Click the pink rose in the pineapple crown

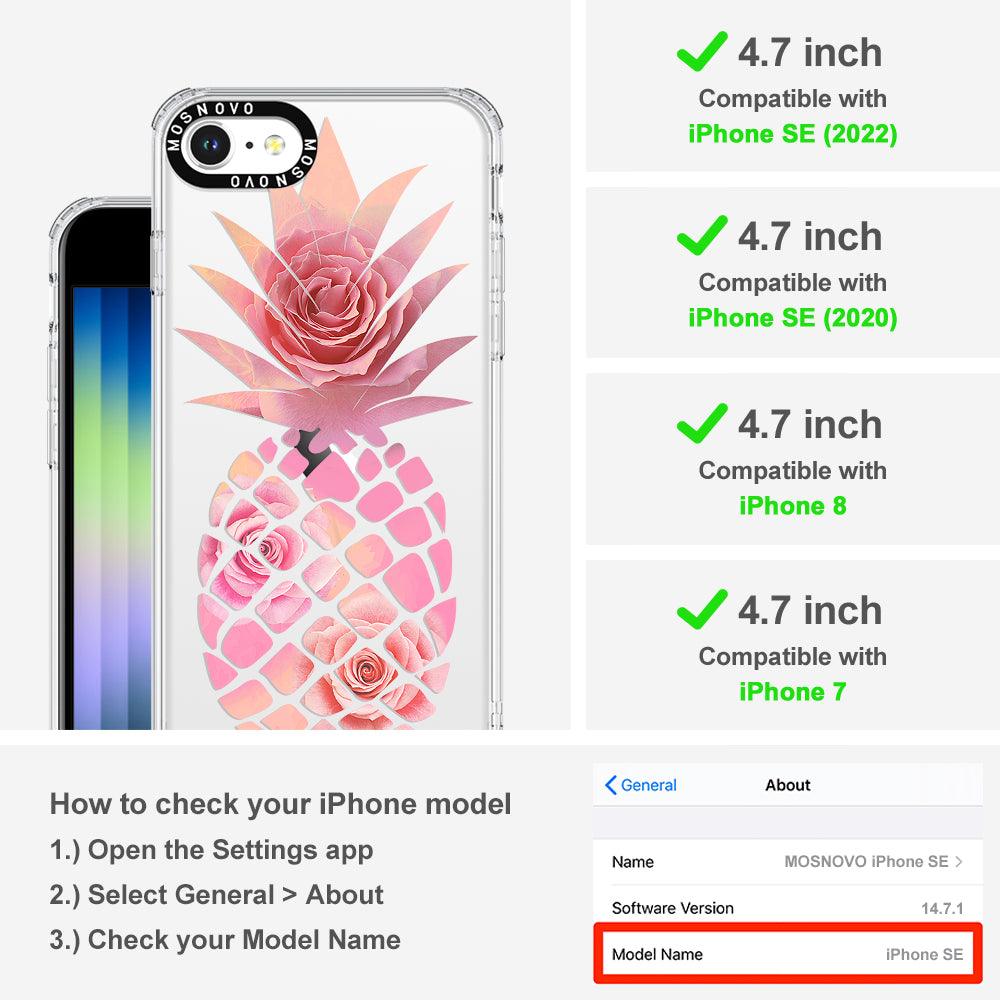[328, 306]
